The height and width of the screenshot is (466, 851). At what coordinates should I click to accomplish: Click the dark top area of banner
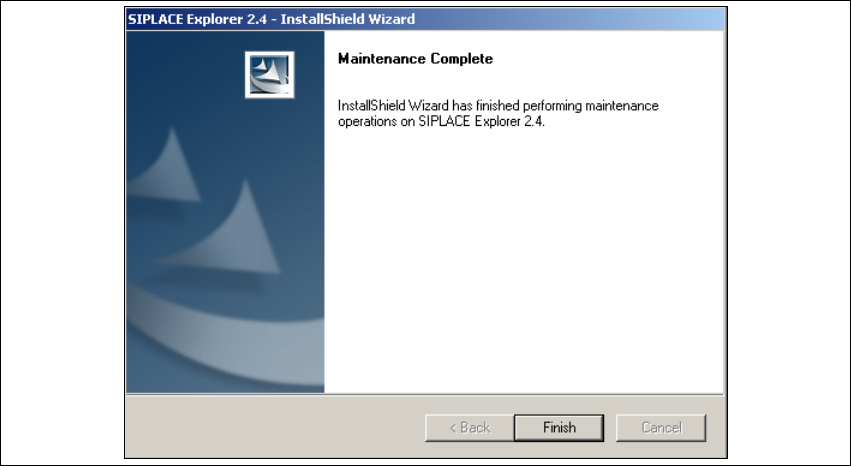[x=185, y=54]
